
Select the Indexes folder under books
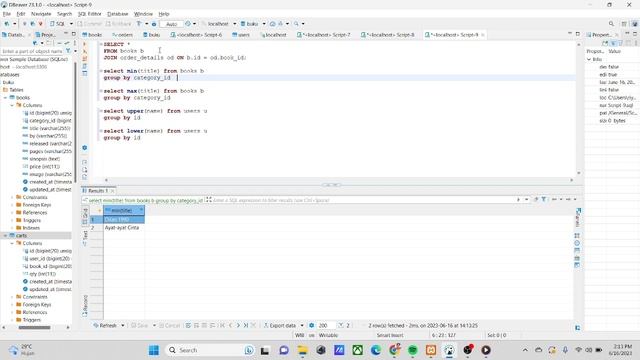pyautogui.click(x=28, y=228)
